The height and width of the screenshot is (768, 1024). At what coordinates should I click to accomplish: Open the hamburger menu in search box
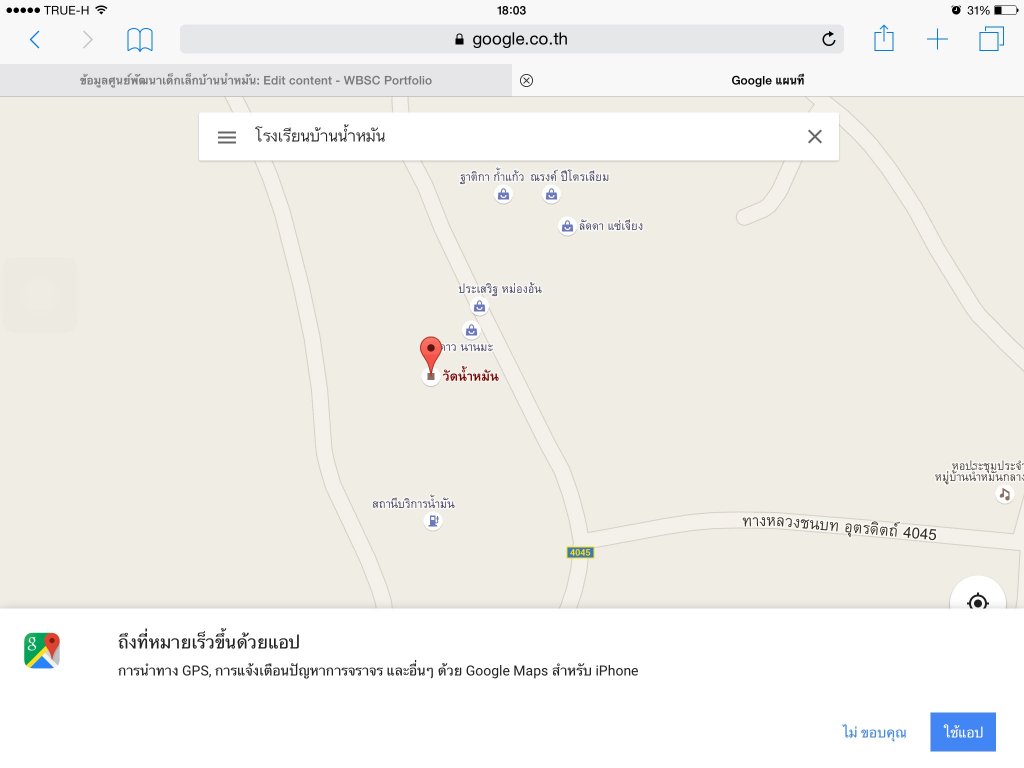click(x=227, y=137)
